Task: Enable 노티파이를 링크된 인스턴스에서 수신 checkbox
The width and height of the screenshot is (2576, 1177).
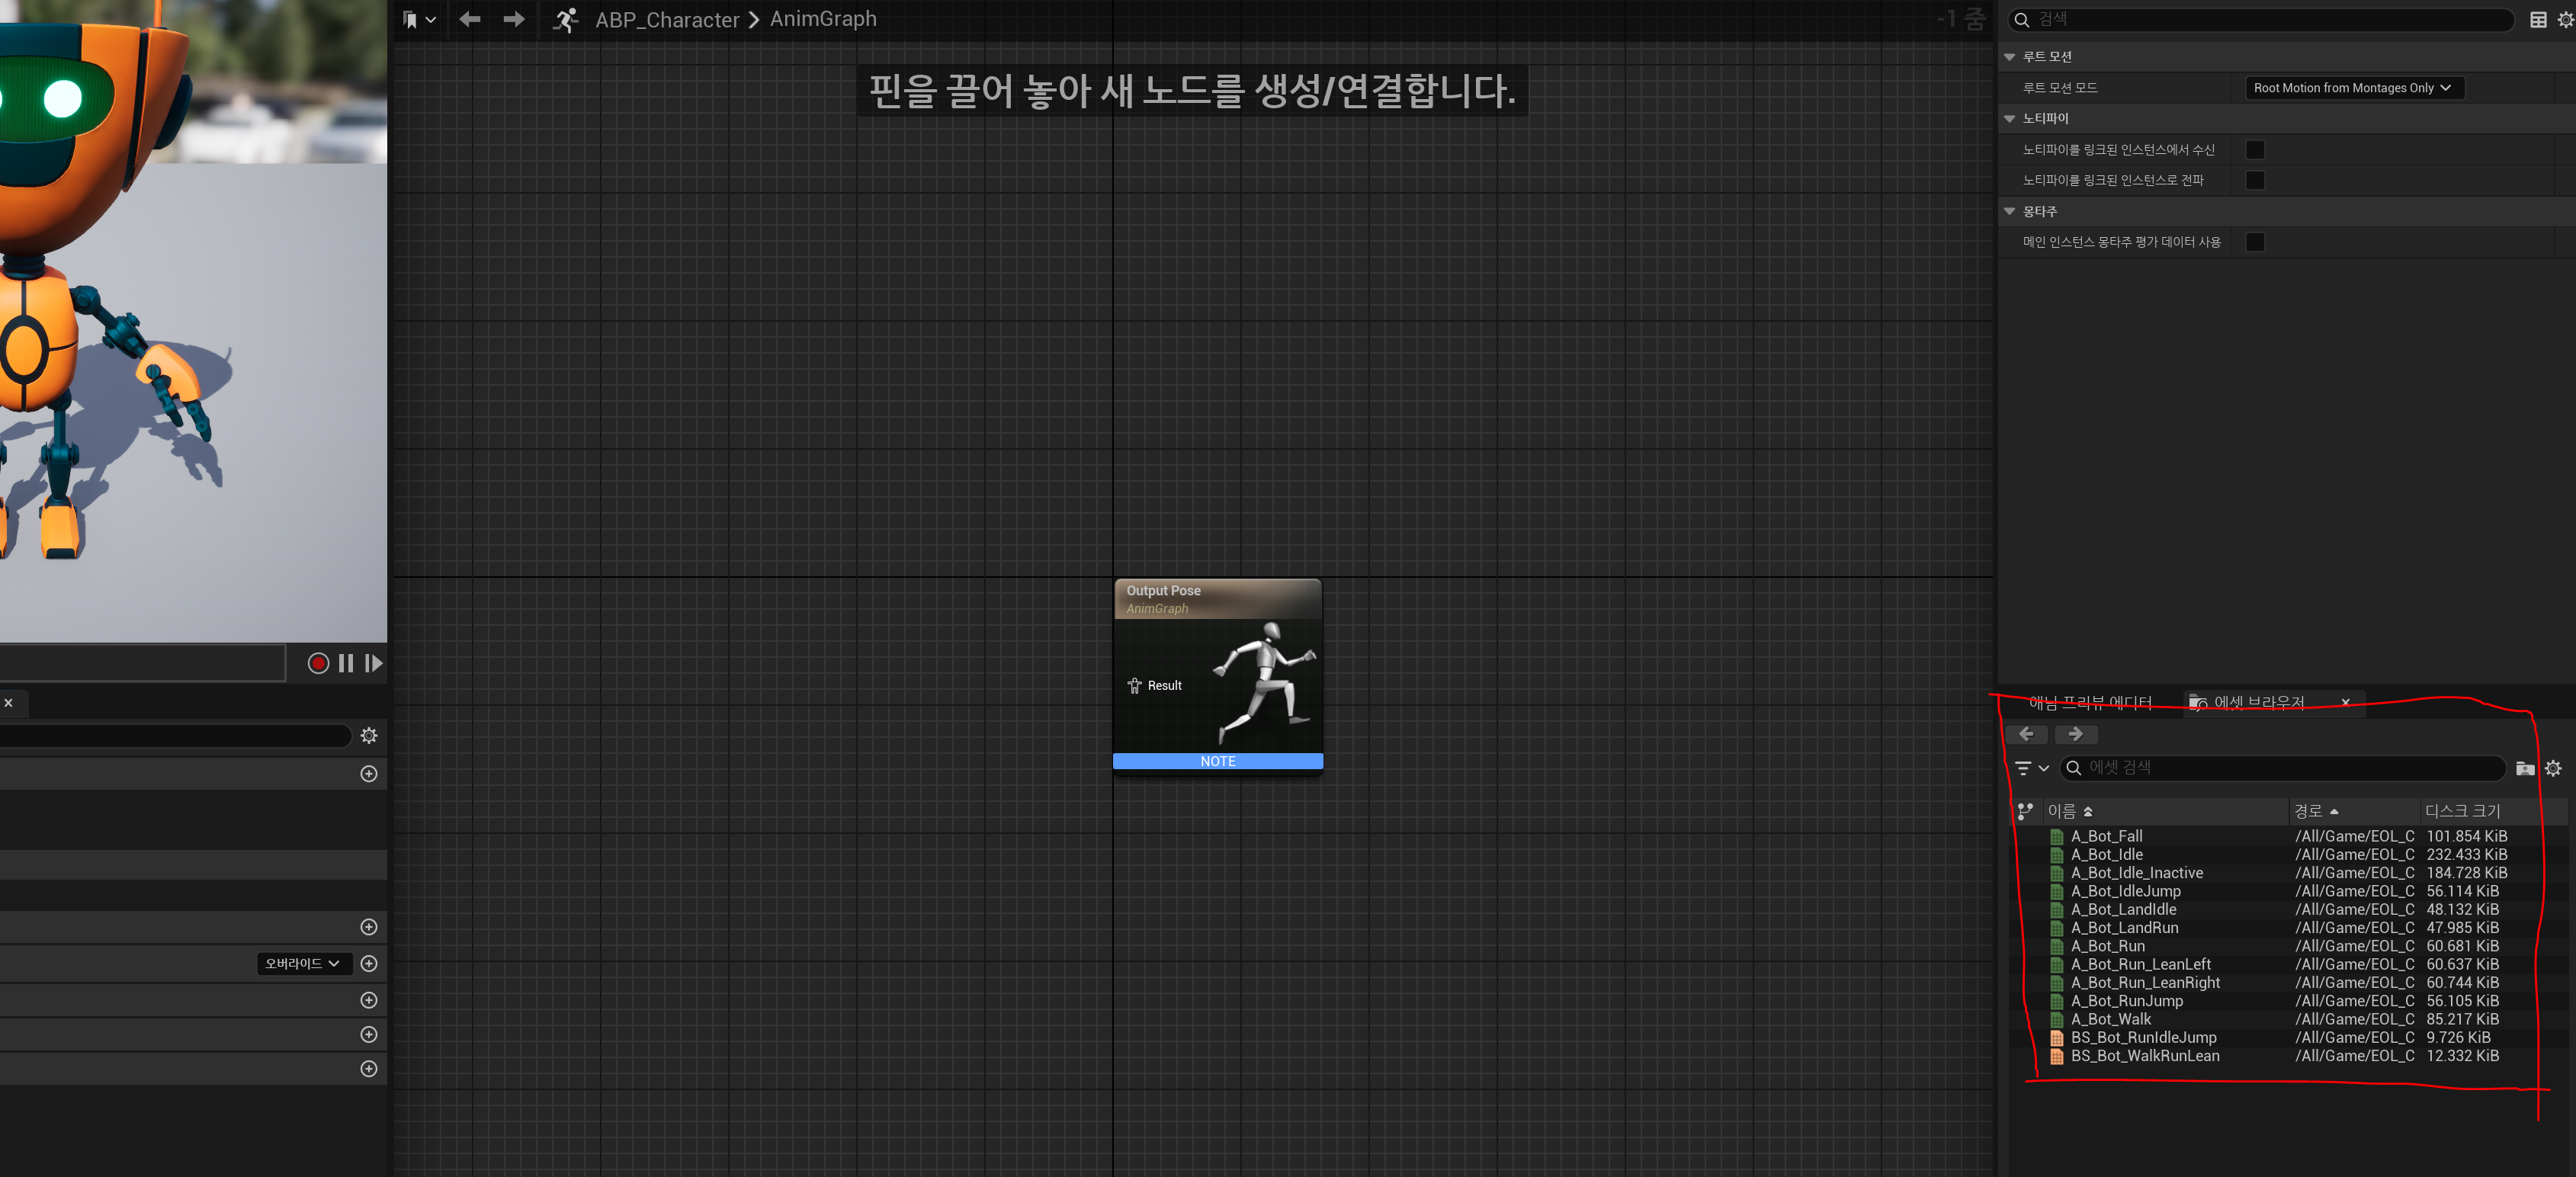Action: click(2255, 150)
